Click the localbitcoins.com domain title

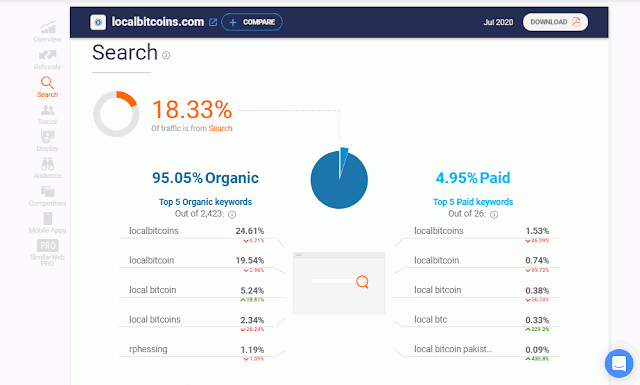(158, 22)
